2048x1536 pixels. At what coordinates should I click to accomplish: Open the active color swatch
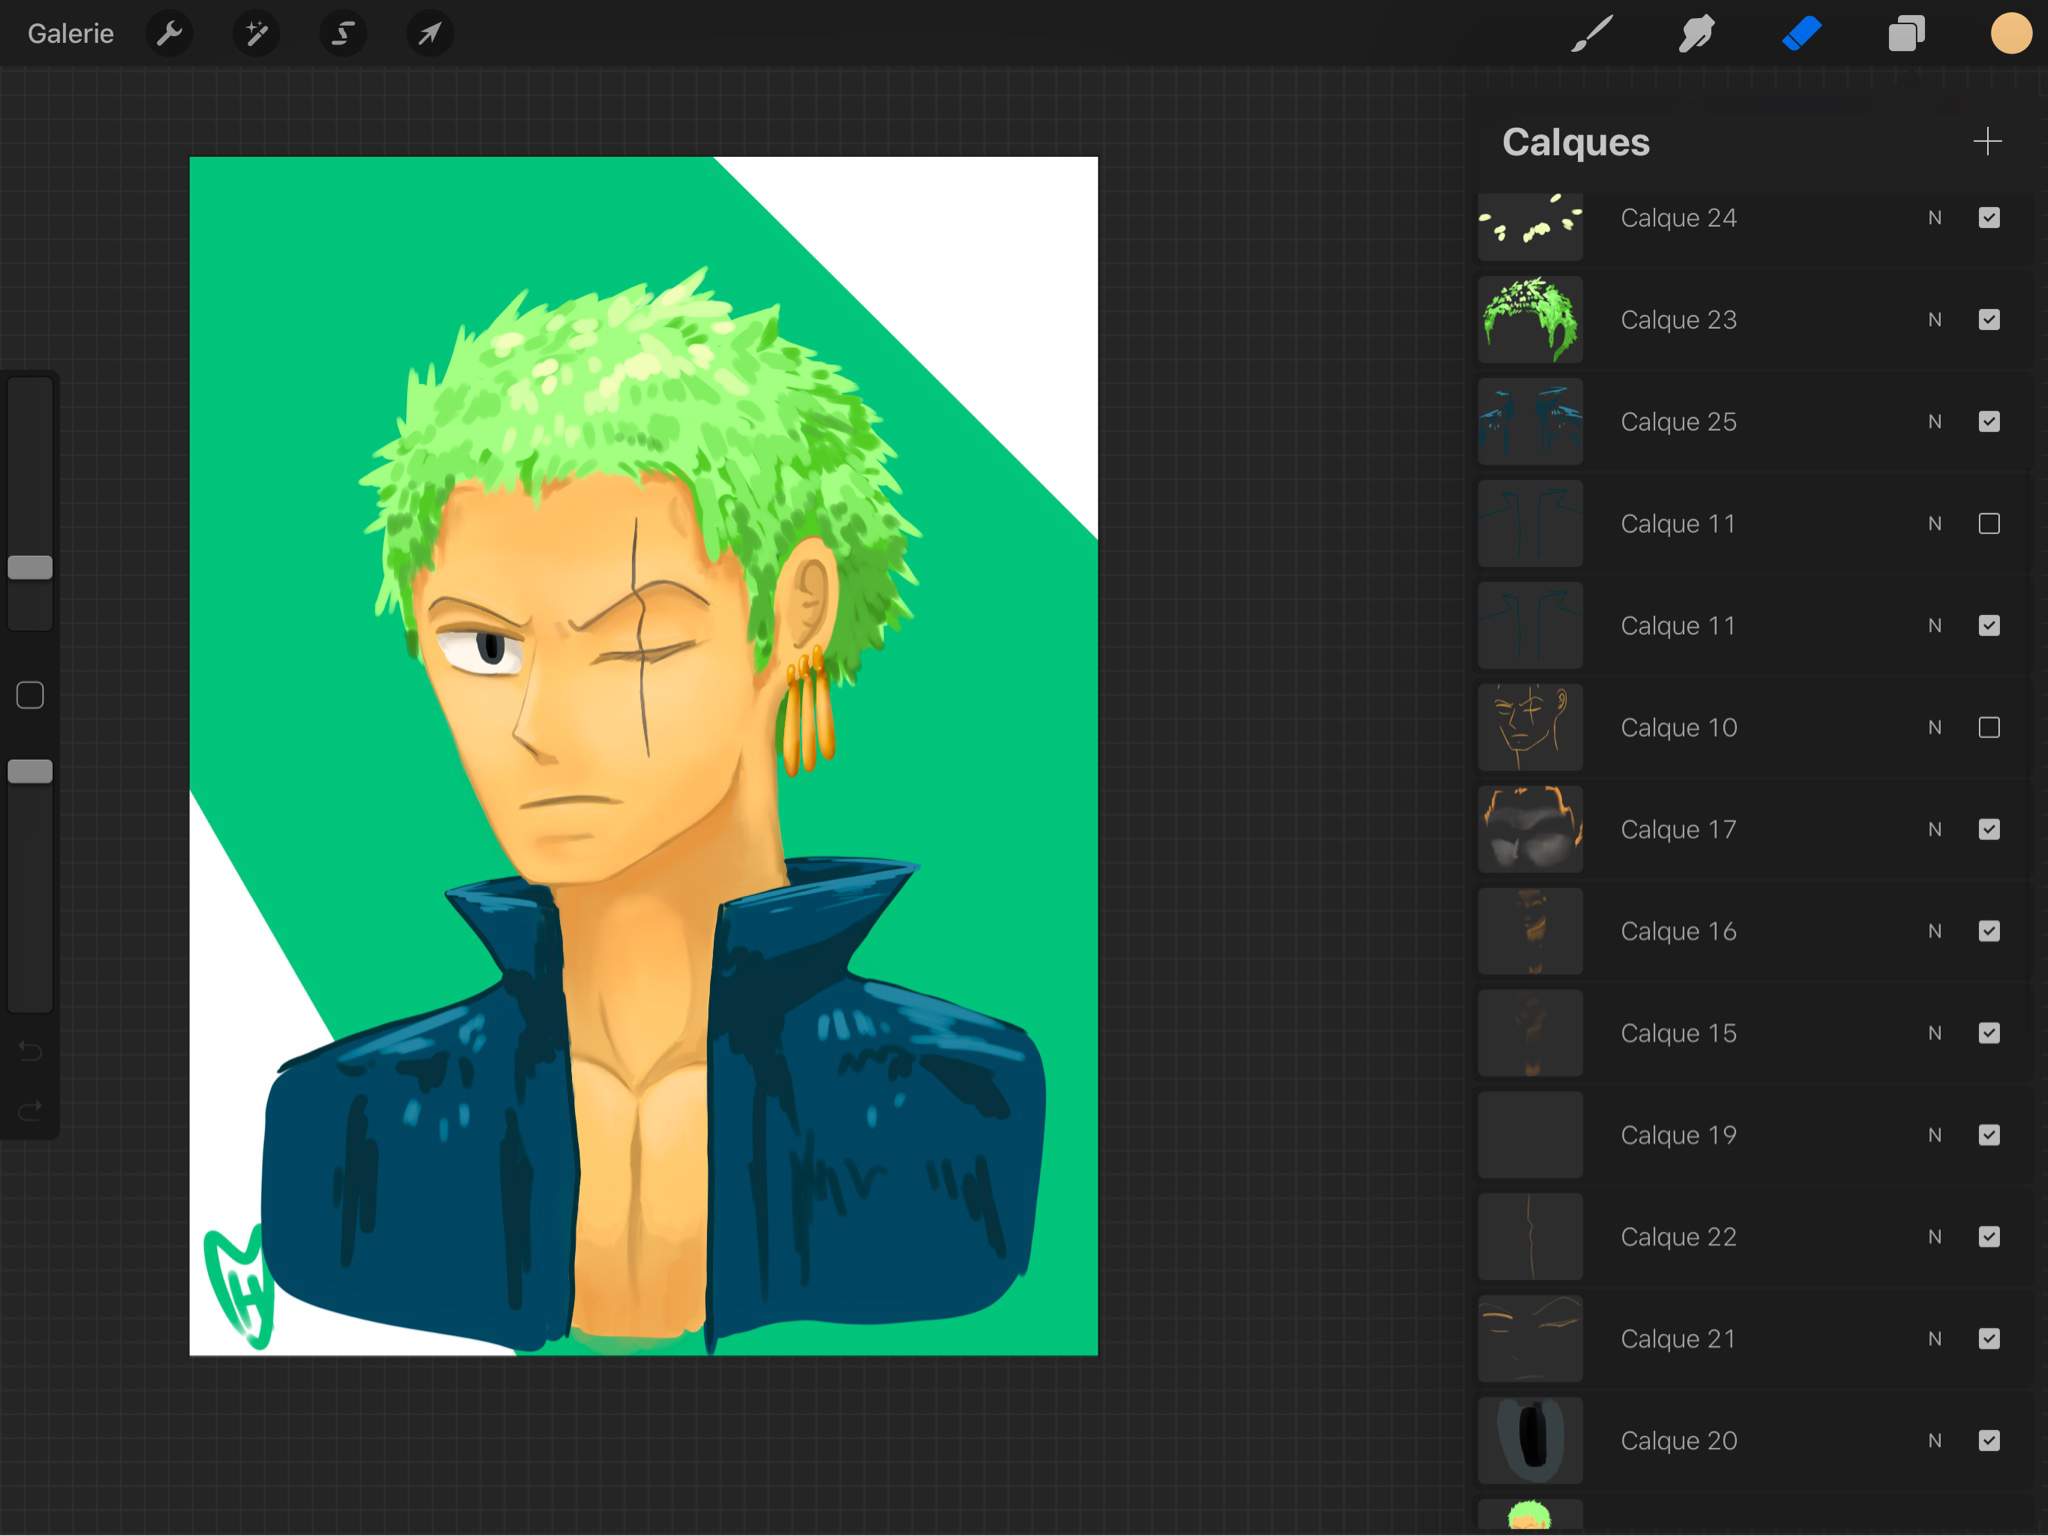pyautogui.click(x=2010, y=34)
